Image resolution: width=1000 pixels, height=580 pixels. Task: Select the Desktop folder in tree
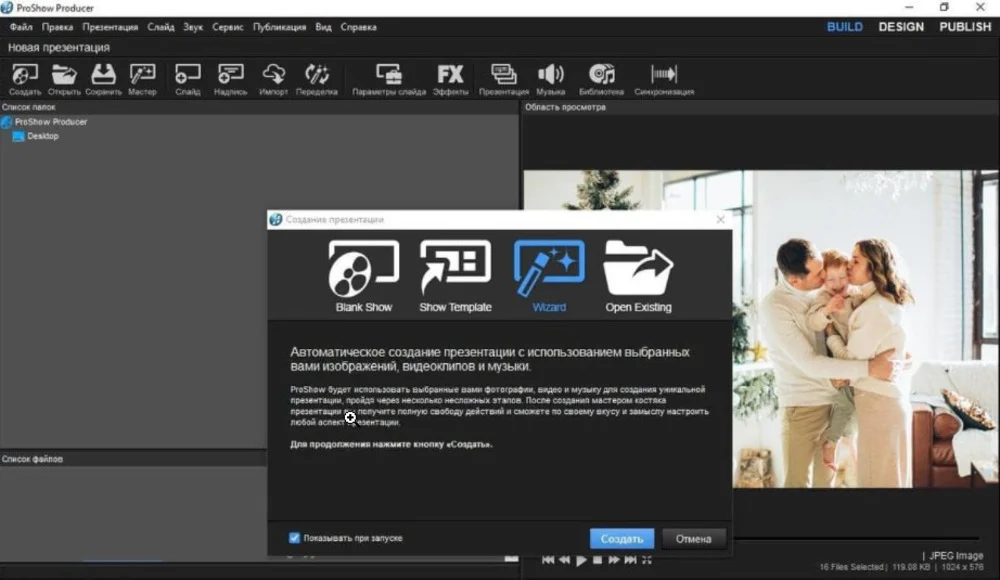42,136
